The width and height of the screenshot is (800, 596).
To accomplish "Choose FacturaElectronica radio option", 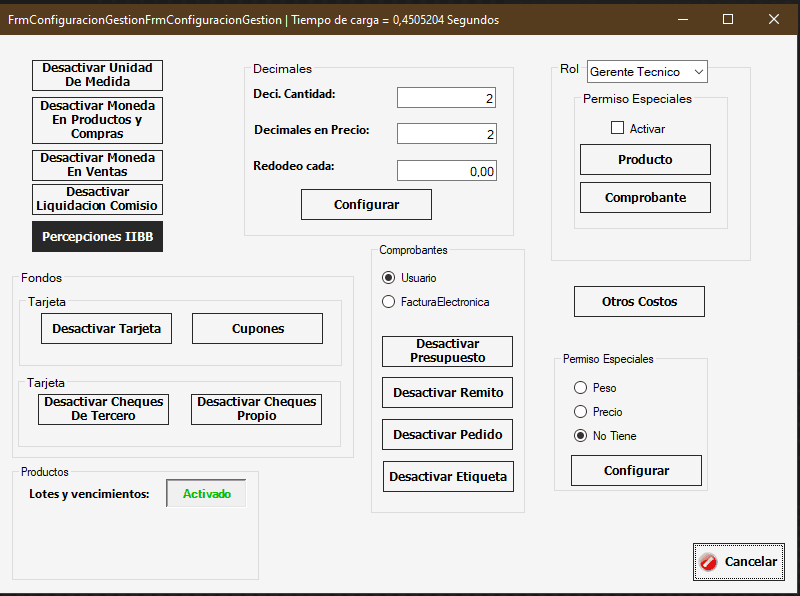I will tap(389, 302).
